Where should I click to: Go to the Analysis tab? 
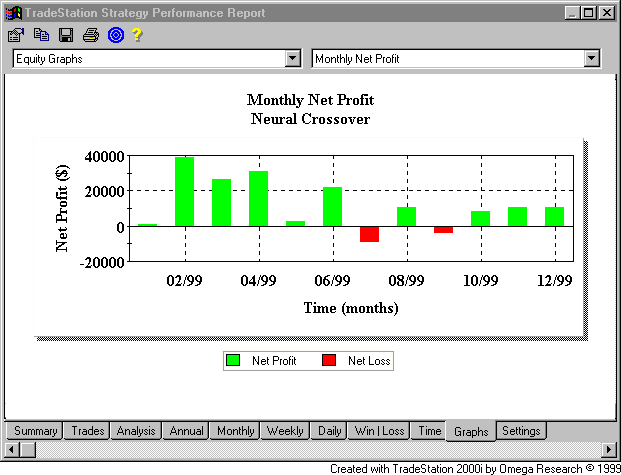pyautogui.click(x=135, y=431)
